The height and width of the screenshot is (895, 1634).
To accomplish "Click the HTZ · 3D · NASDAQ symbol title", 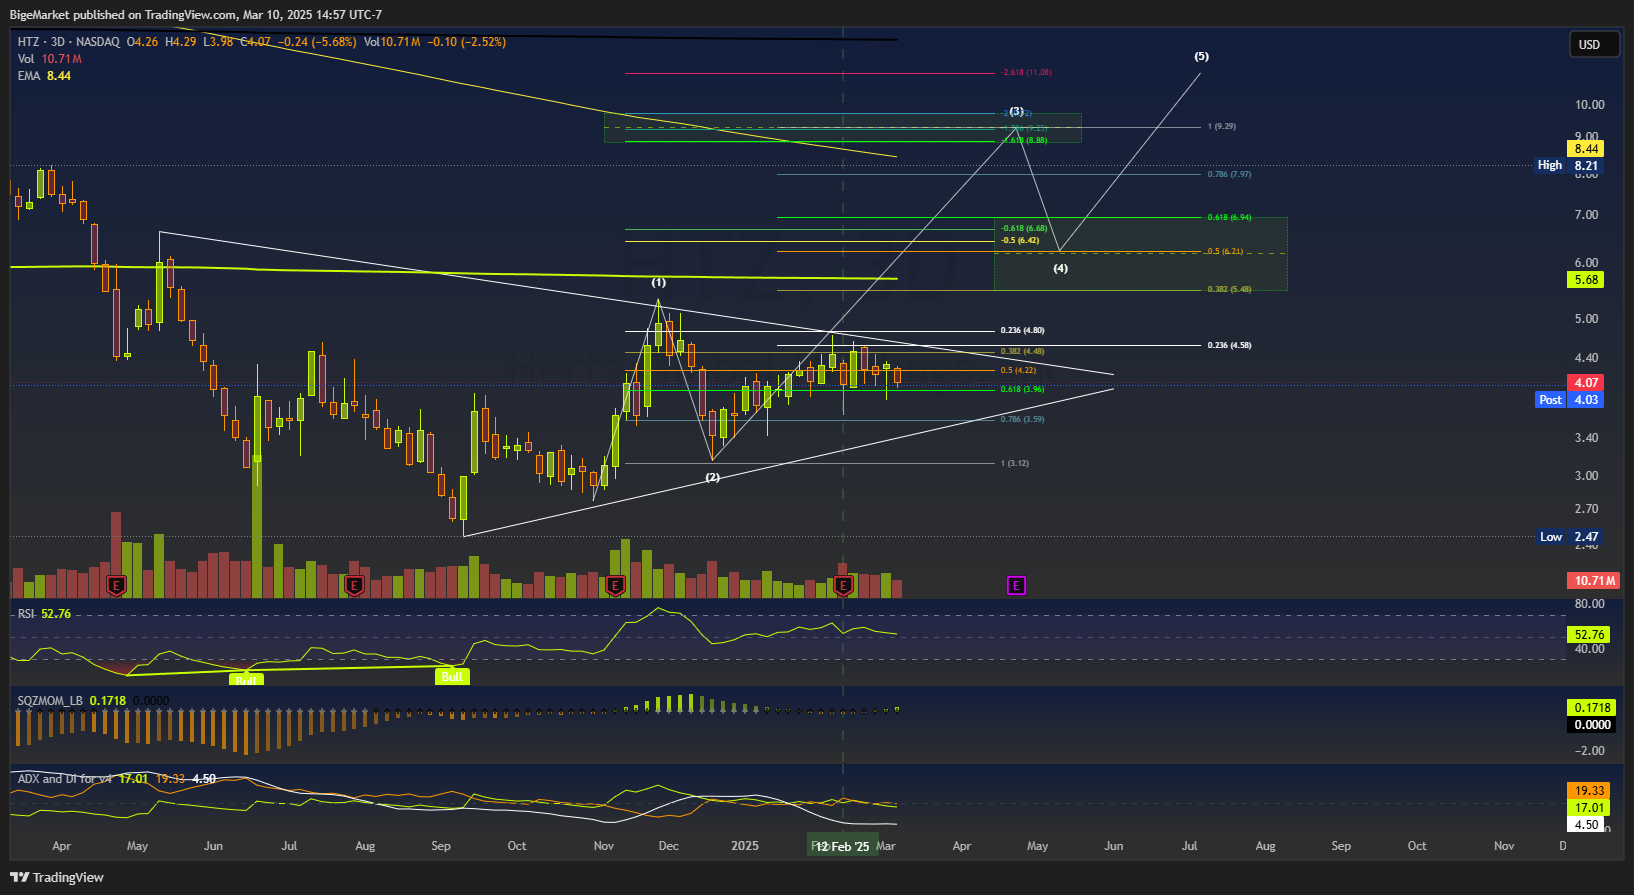I will coord(69,42).
